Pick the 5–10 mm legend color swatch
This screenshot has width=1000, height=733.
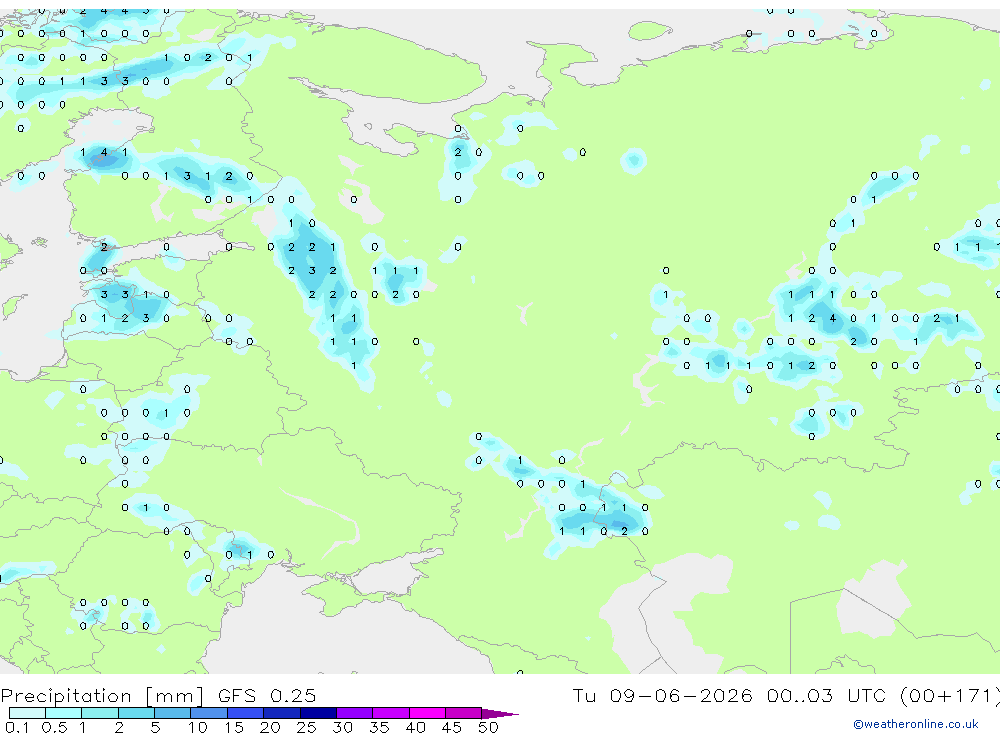172,713
